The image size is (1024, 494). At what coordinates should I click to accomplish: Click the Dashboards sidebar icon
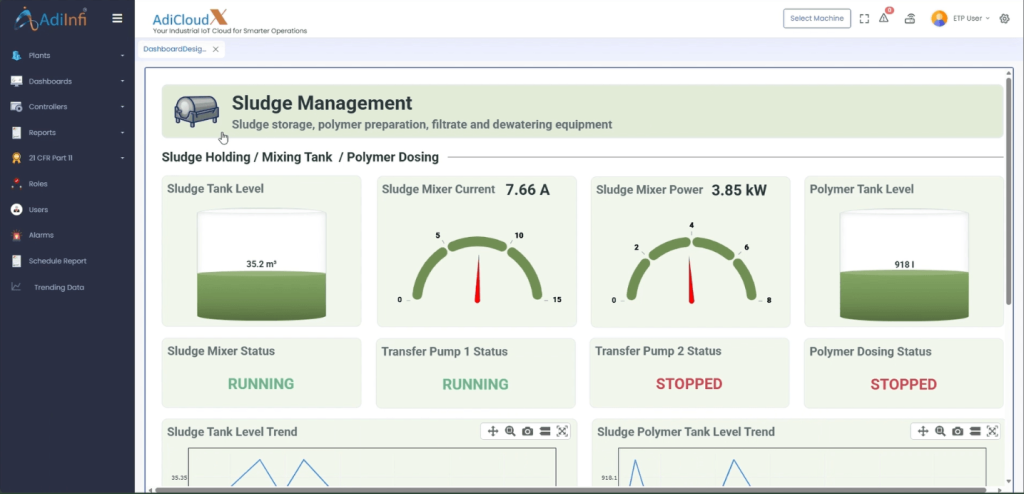[x=16, y=81]
